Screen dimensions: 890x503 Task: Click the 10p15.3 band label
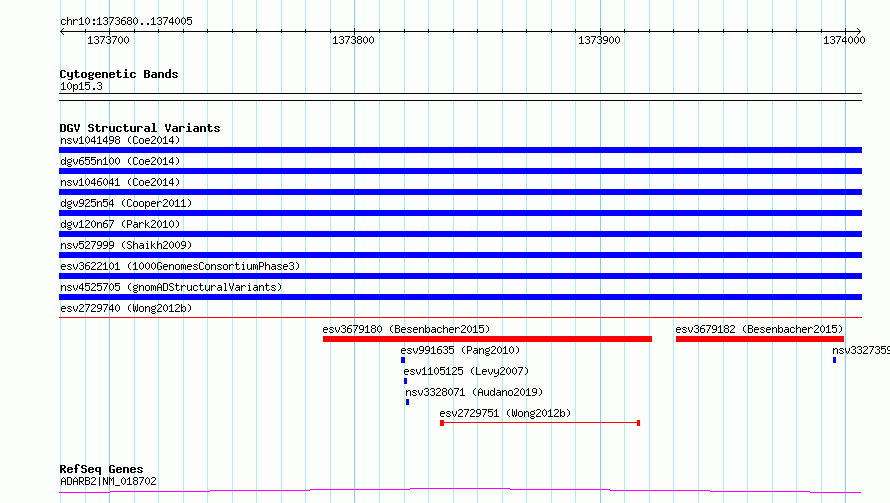tap(81, 86)
